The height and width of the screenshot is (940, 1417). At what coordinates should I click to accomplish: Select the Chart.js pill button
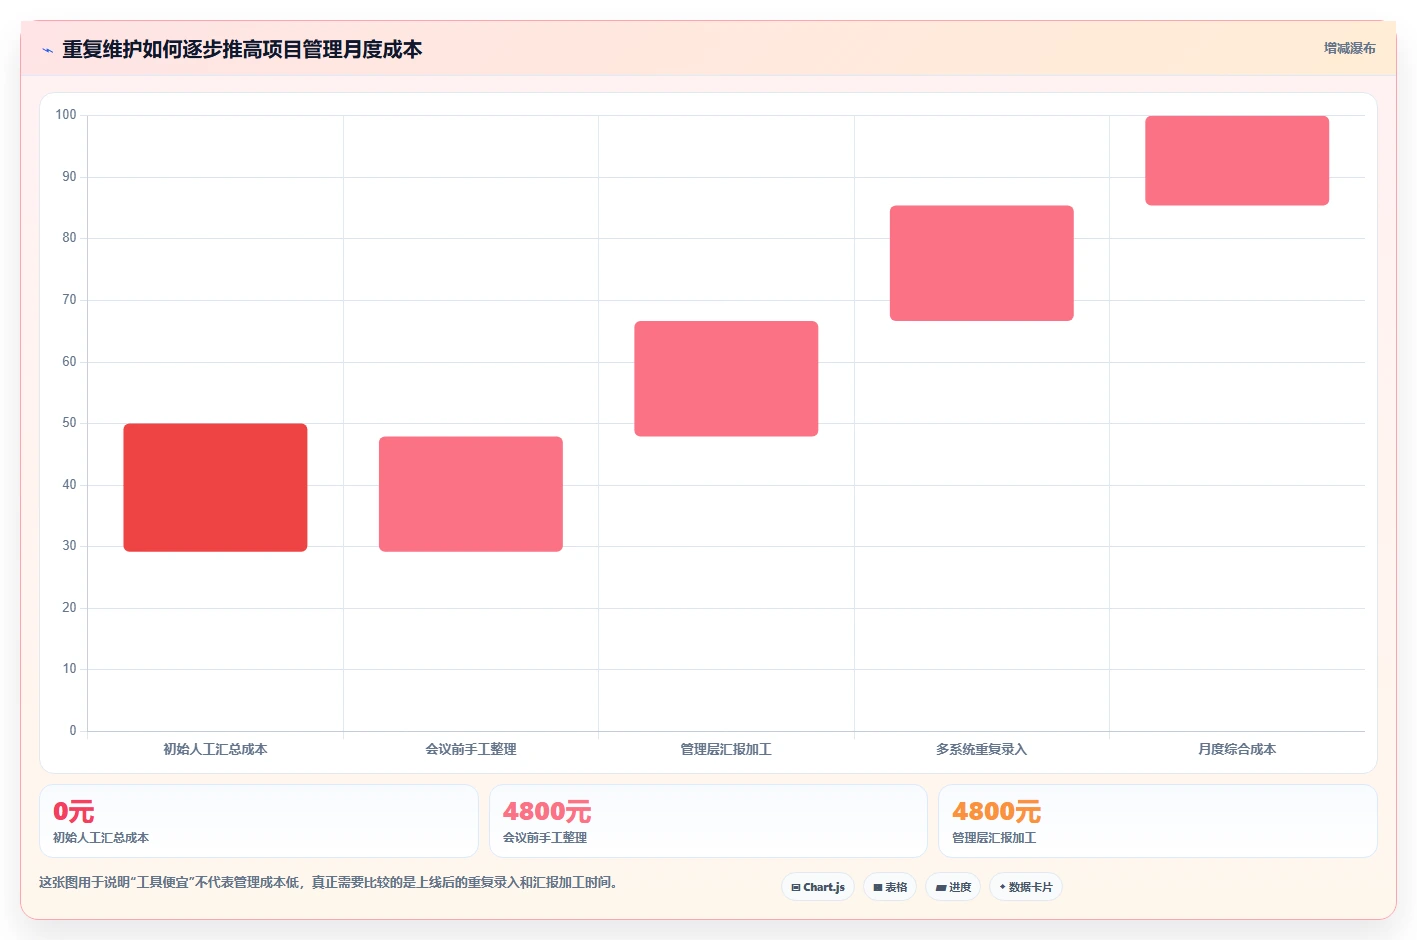click(x=818, y=887)
